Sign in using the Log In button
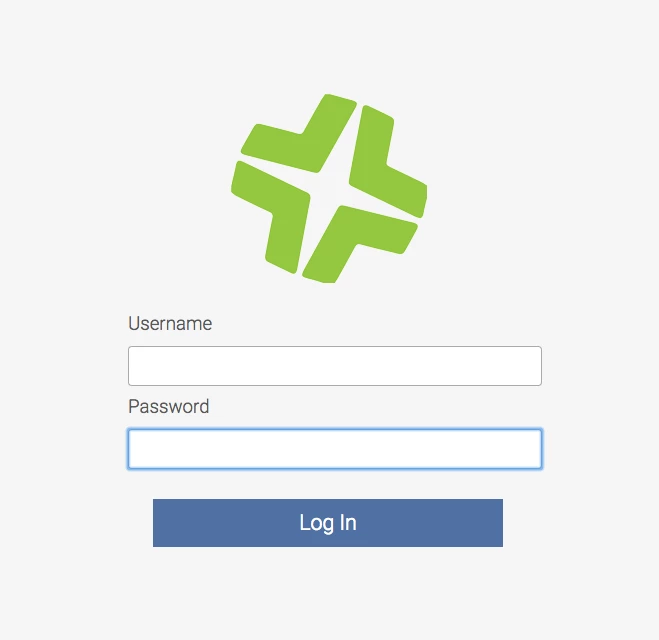 tap(328, 523)
